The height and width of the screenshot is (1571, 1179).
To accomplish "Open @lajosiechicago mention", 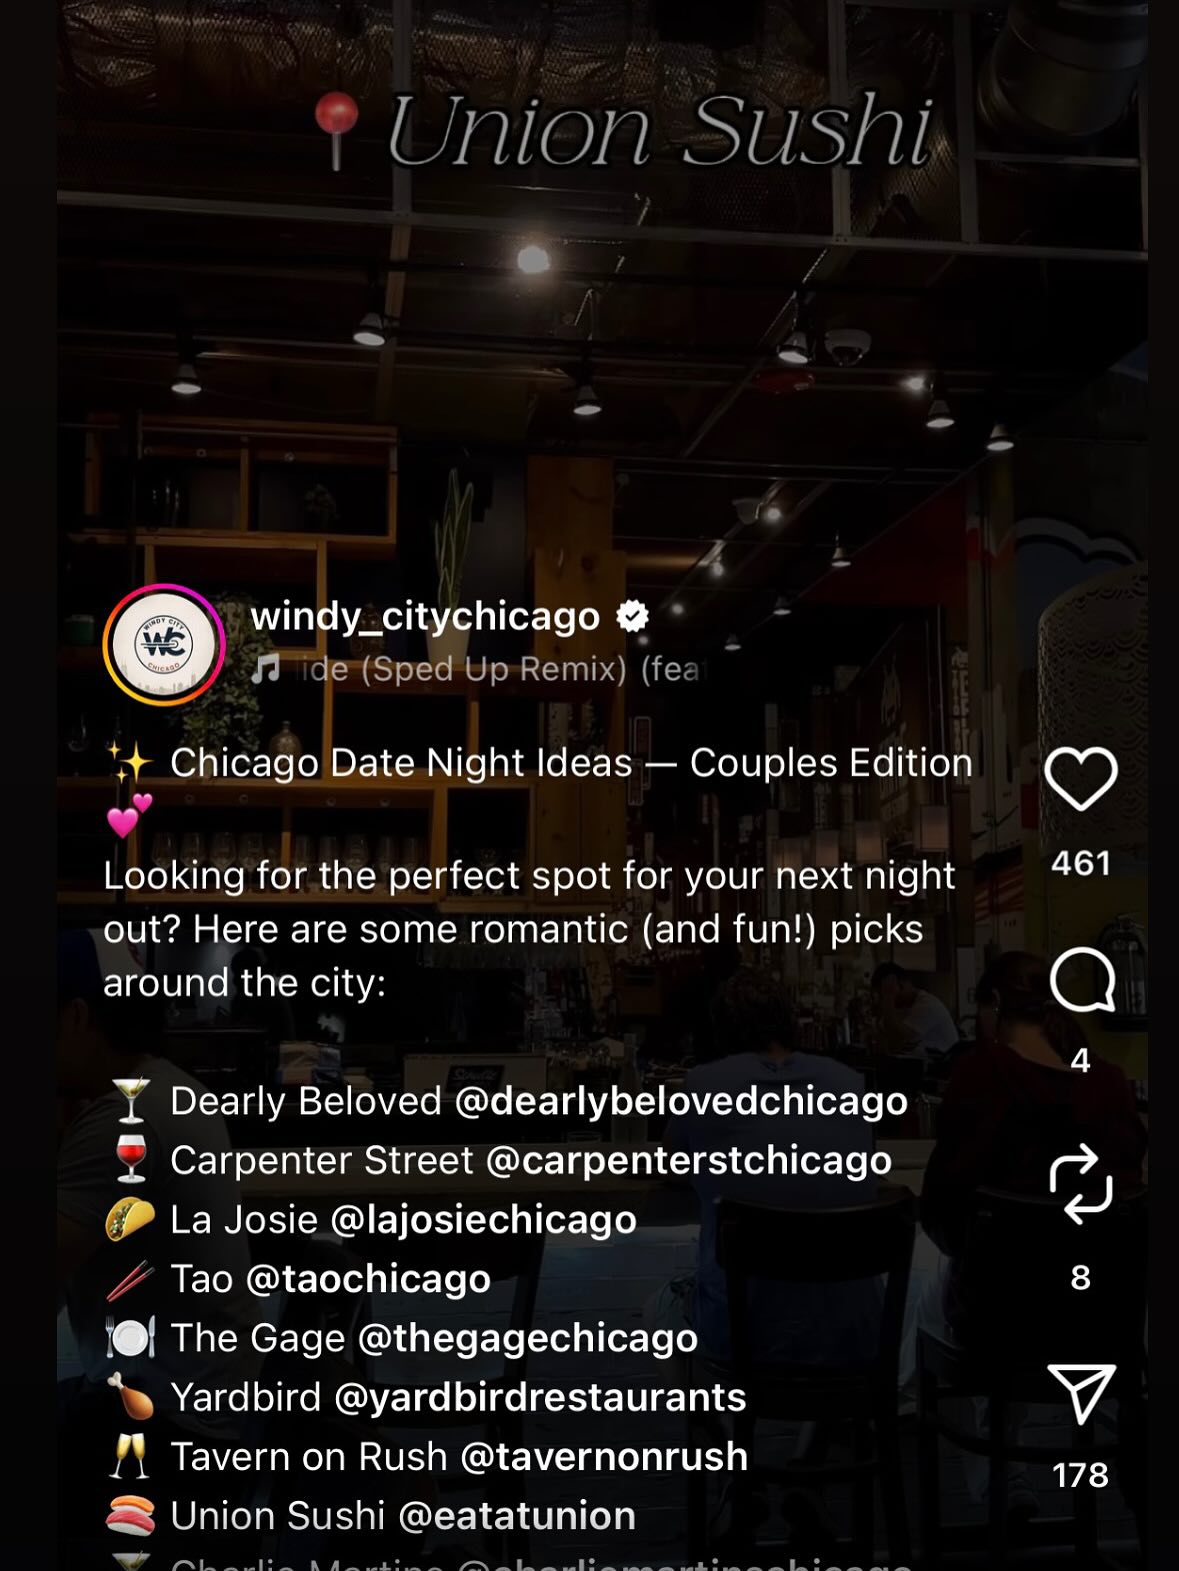I will pos(483,1220).
